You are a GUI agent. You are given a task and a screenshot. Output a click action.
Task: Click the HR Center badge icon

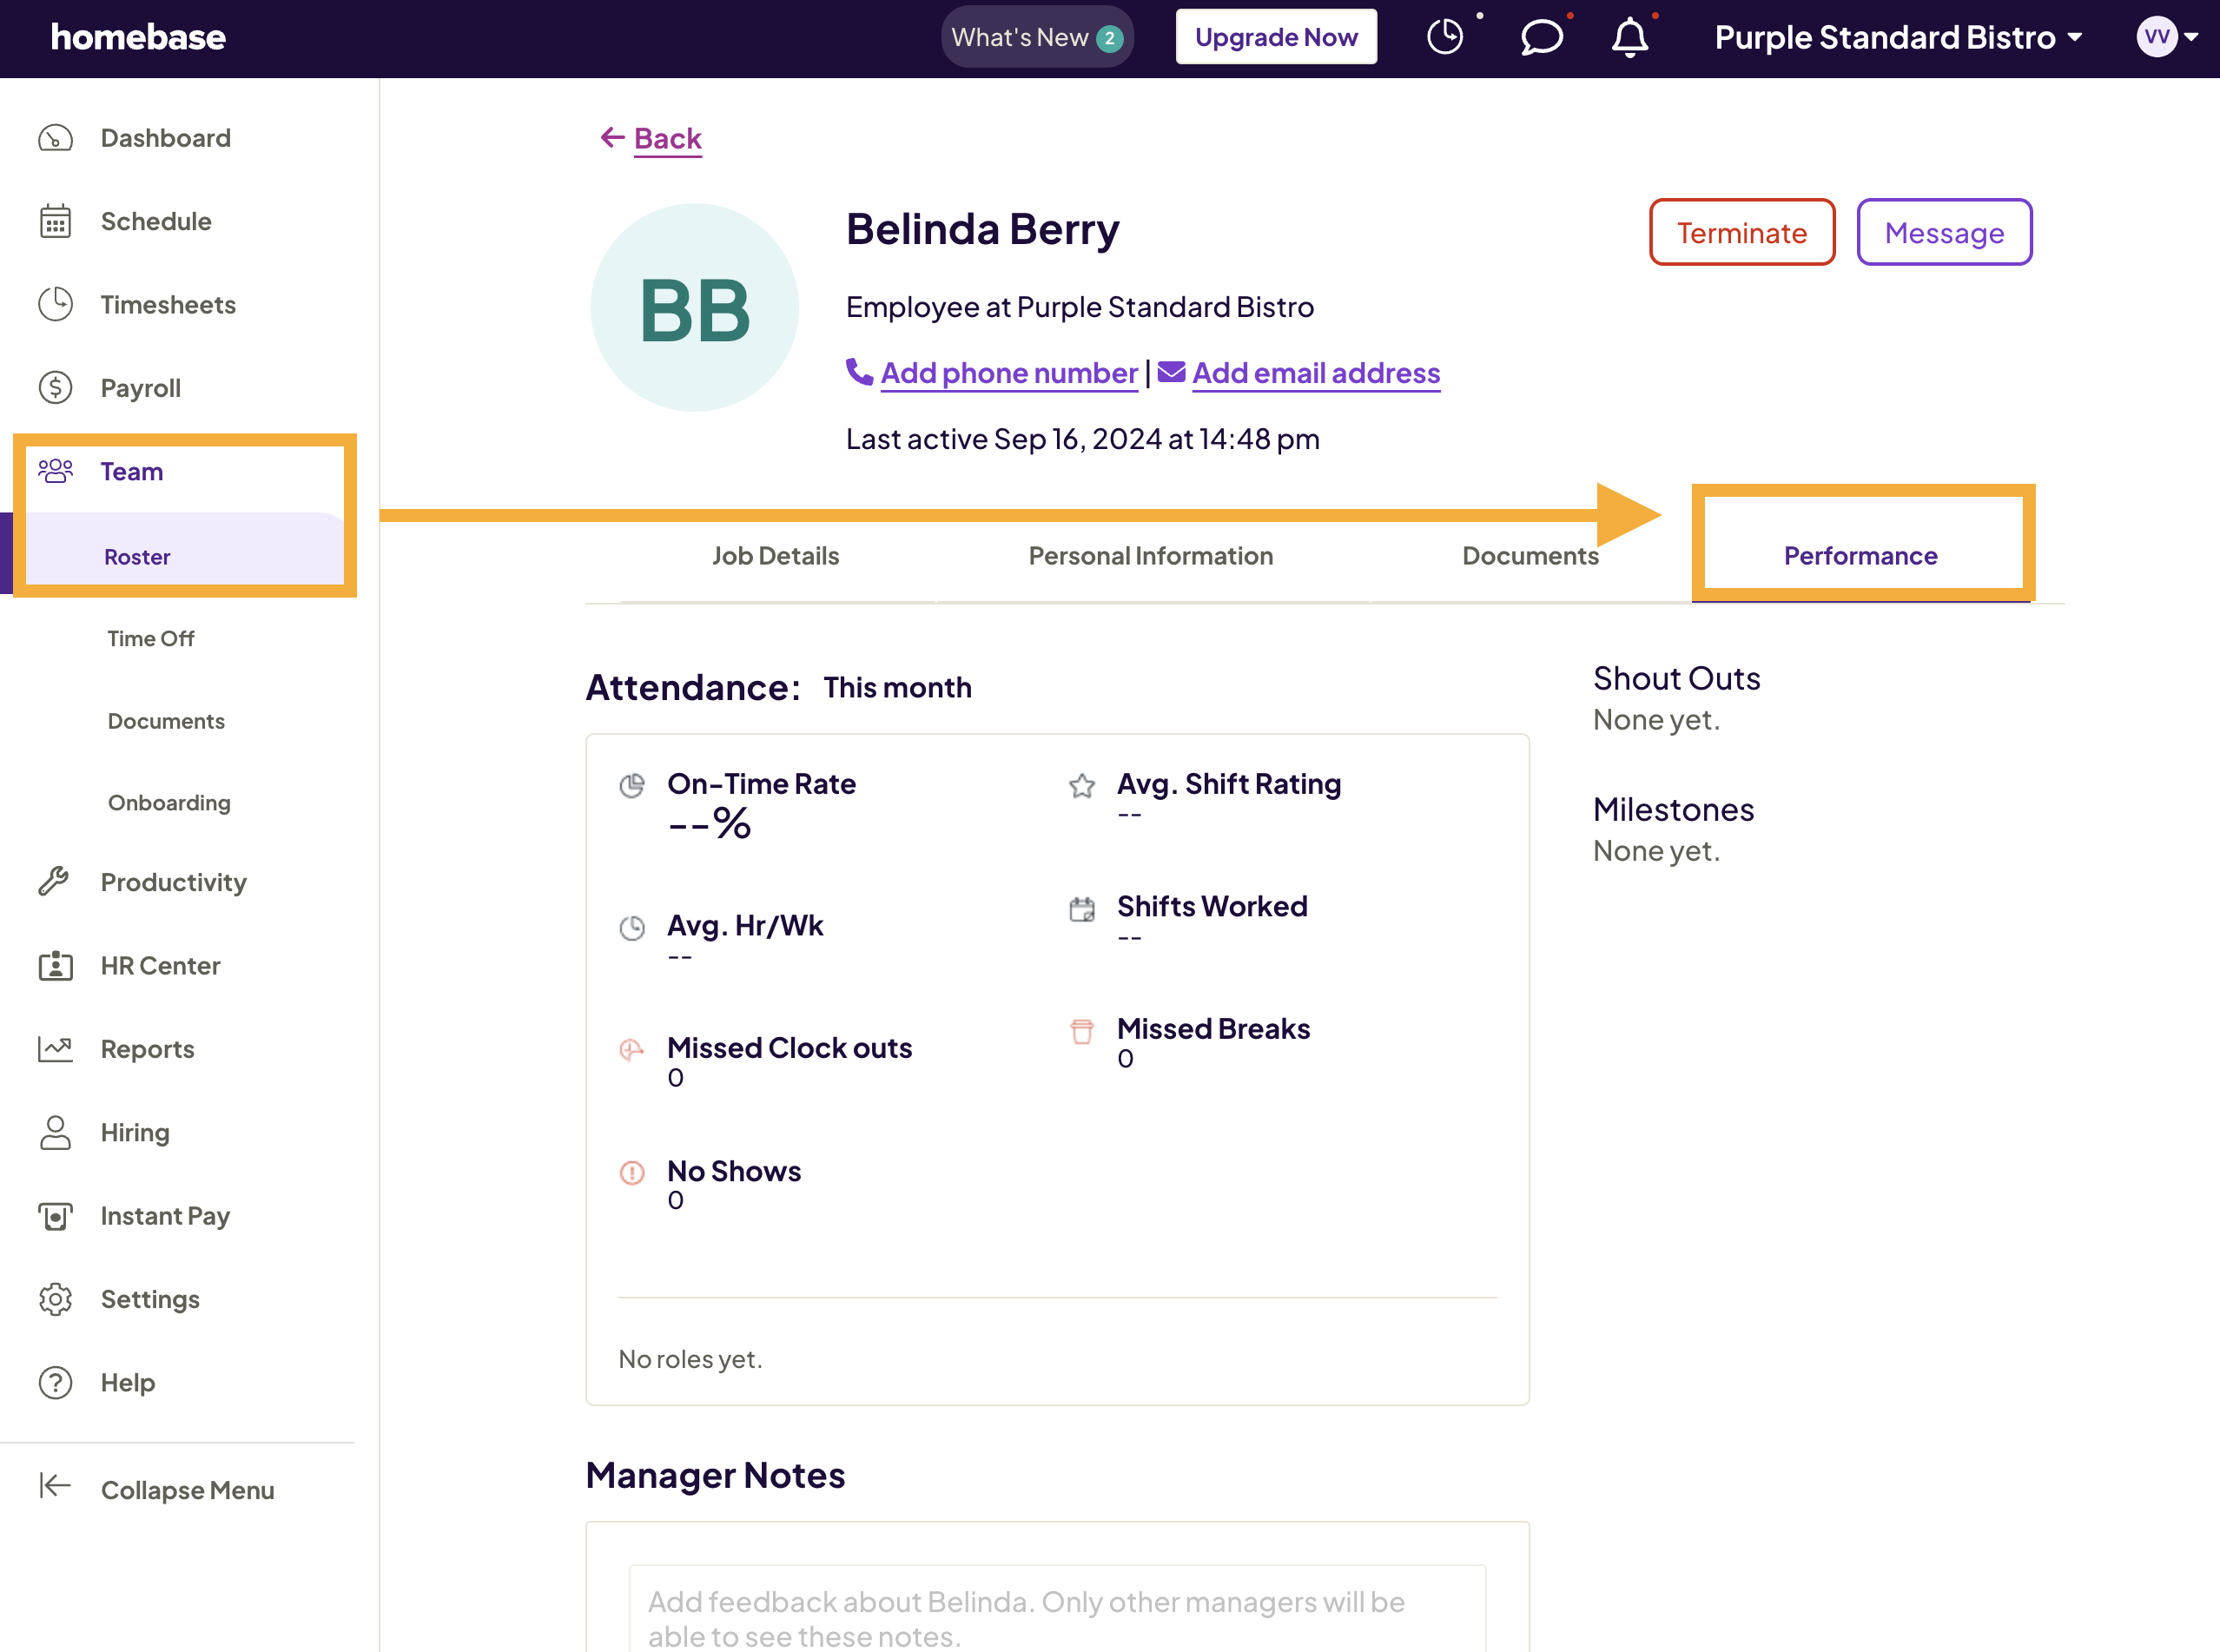(x=56, y=966)
